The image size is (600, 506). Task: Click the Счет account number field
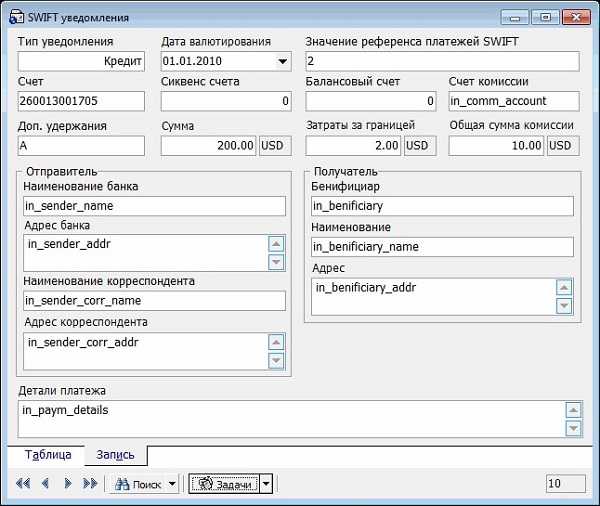click(81, 101)
